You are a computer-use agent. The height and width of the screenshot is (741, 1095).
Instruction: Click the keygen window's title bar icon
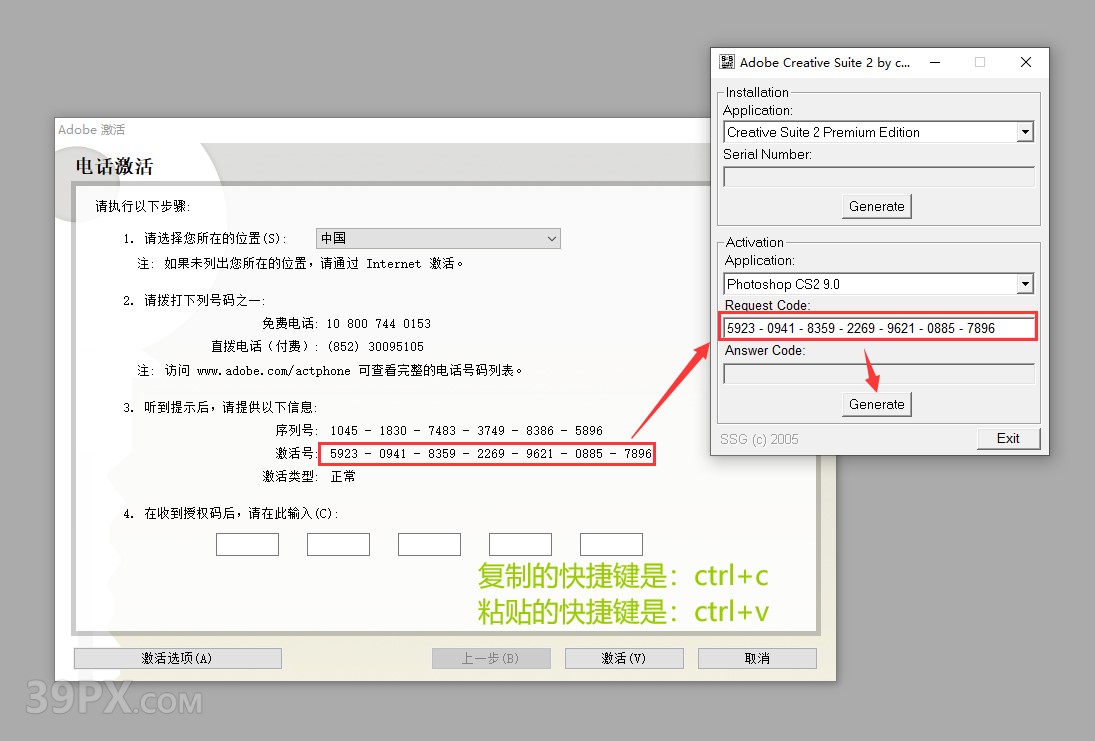pyautogui.click(x=727, y=62)
